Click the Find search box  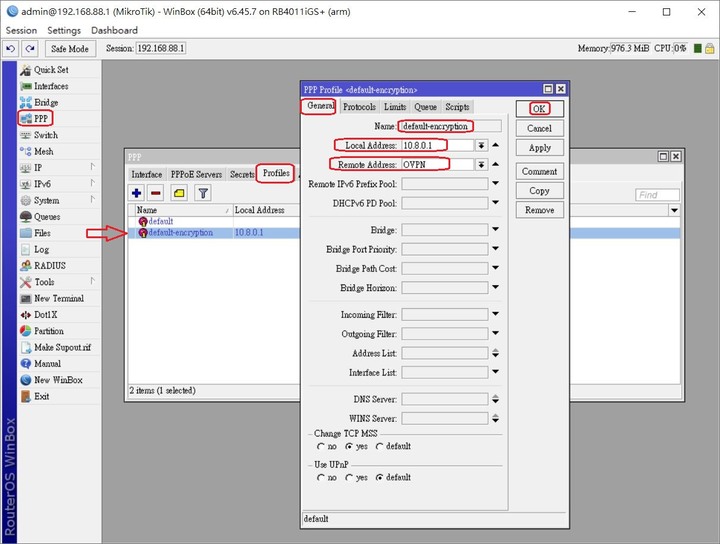[657, 195]
